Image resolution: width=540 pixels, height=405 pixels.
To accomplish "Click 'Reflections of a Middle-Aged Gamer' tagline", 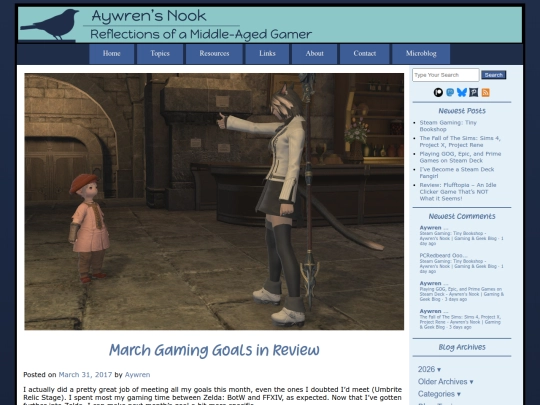I will point(201,34).
